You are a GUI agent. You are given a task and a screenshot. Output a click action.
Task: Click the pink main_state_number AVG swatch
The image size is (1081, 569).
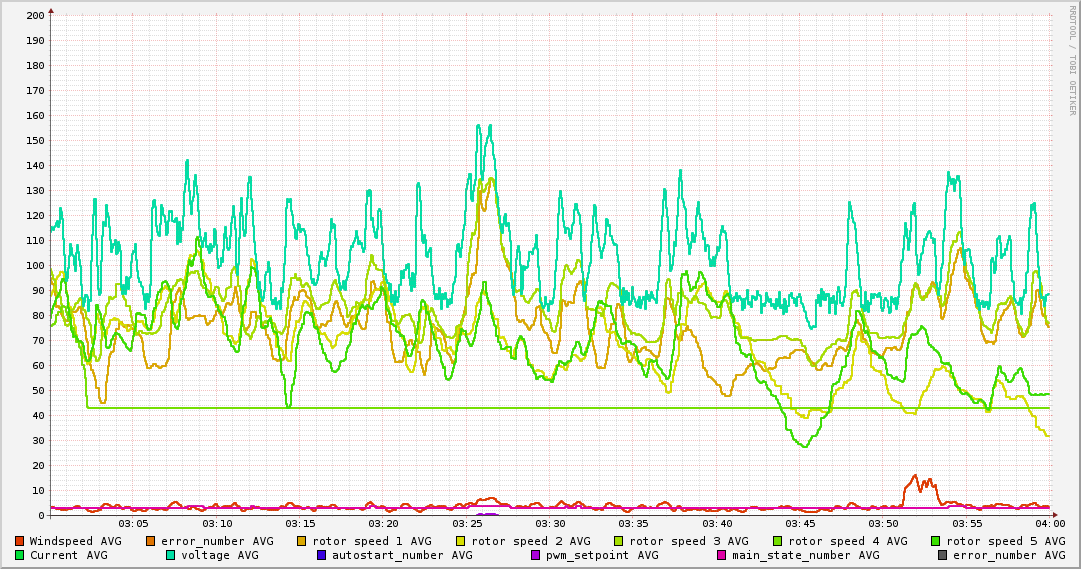point(722,555)
